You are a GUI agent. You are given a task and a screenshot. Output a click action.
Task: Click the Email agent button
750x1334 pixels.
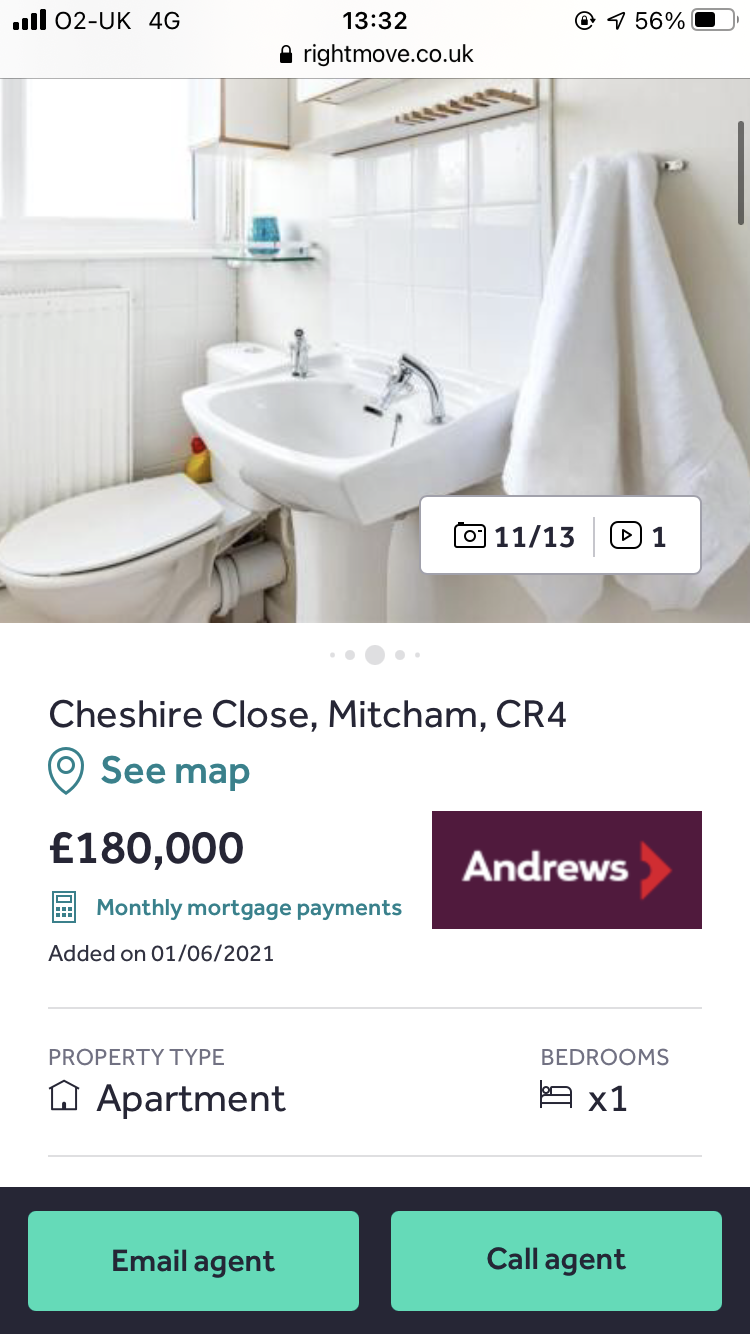click(x=193, y=1261)
